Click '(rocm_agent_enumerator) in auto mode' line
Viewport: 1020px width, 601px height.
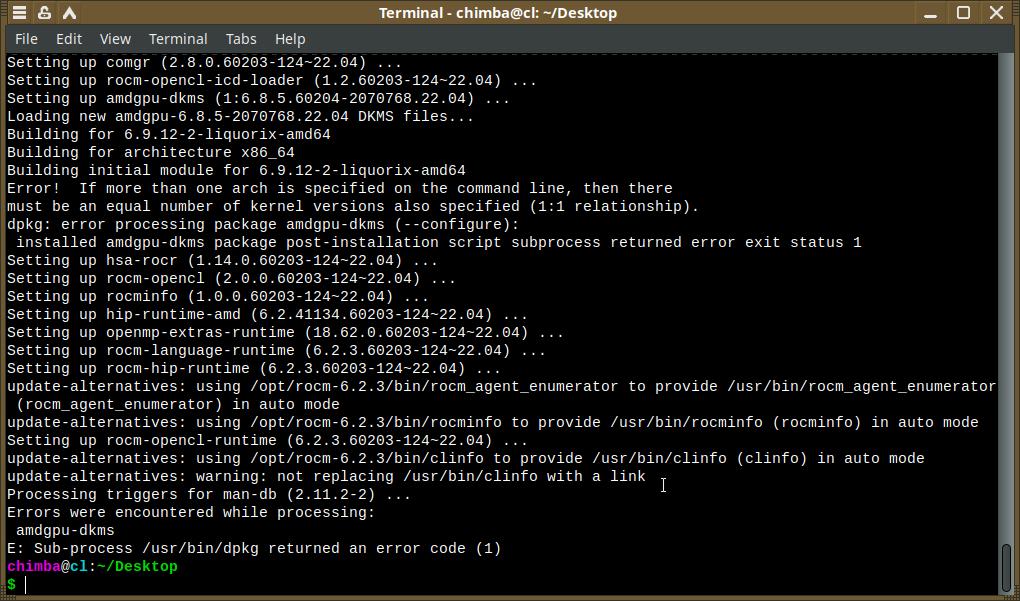click(x=178, y=405)
